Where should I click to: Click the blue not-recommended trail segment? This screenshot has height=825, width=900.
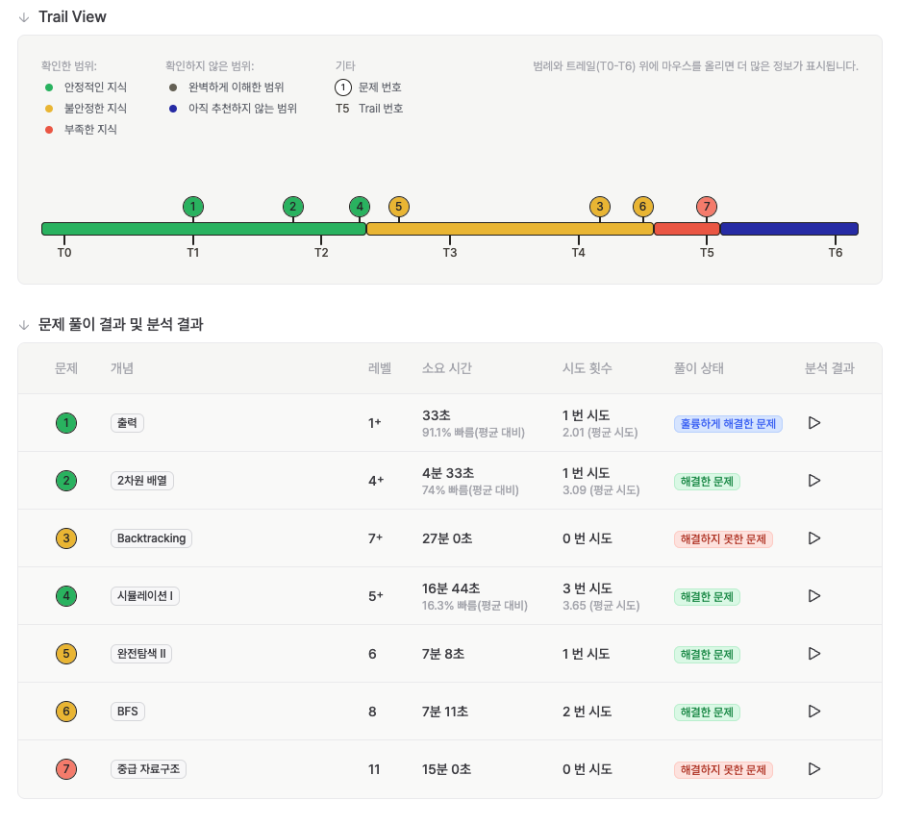[x=789, y=228]
